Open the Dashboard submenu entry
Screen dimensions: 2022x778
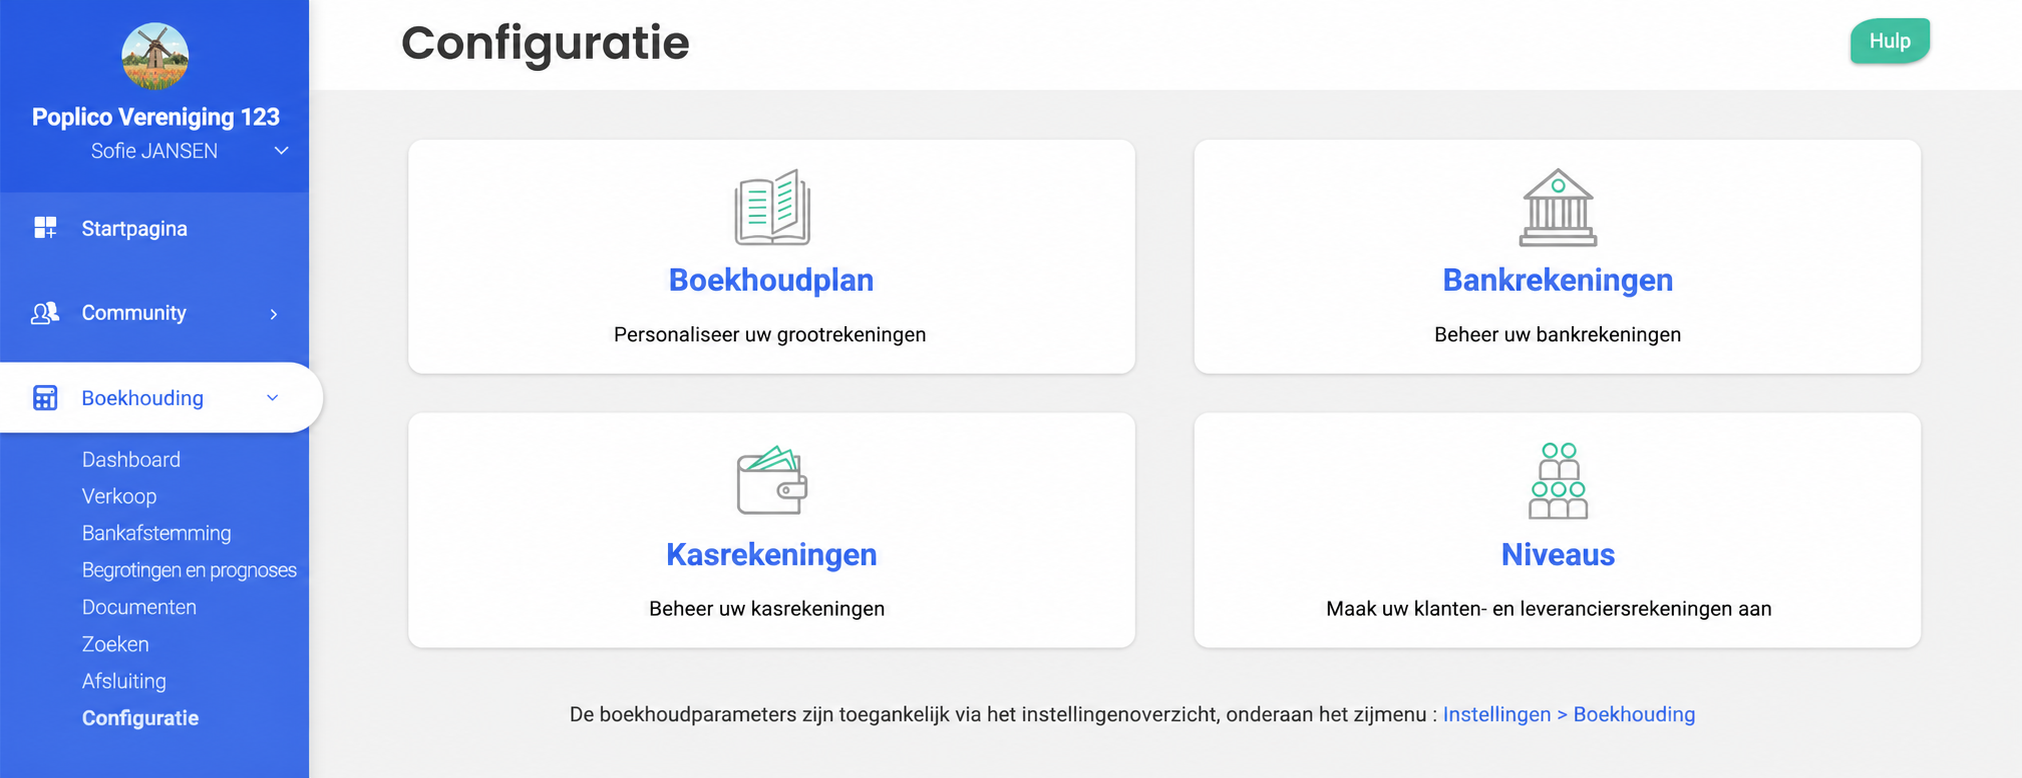pos(131,460)
